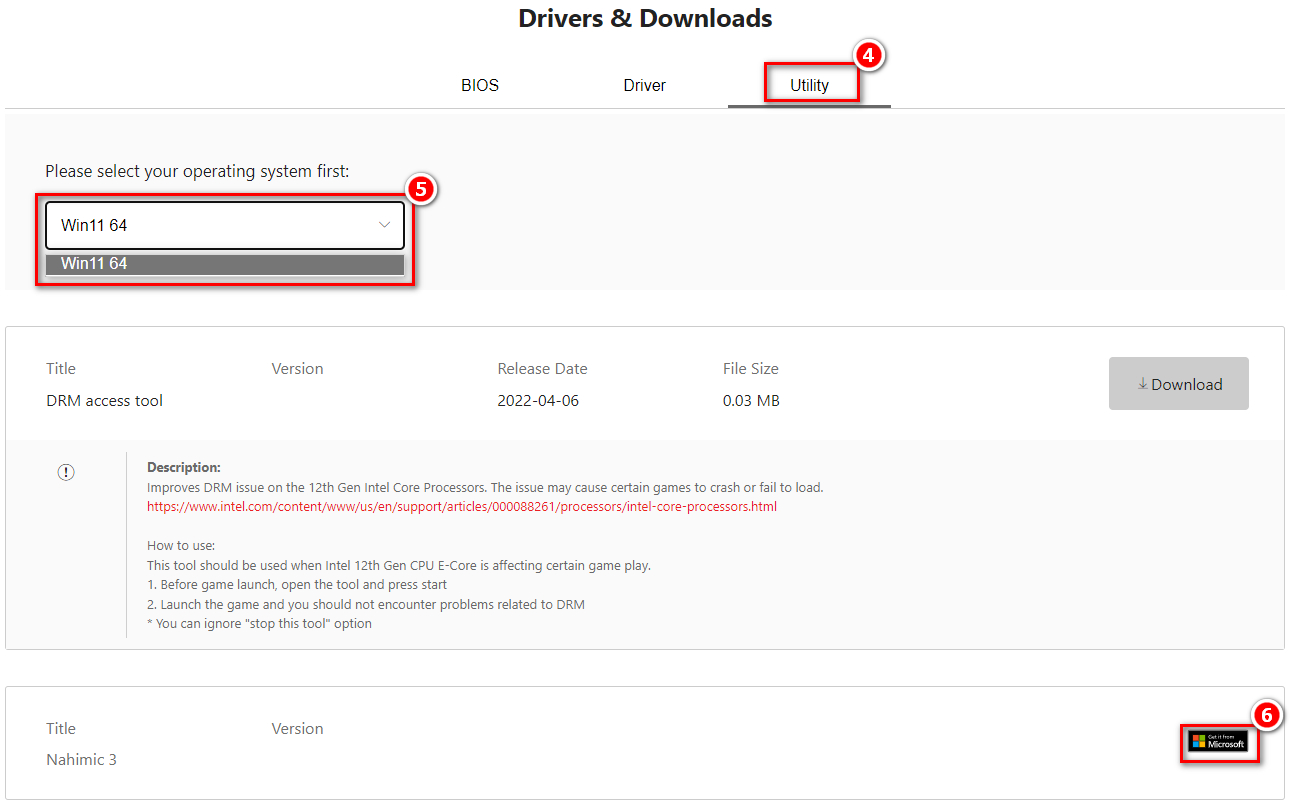
Task: Click the red step 6 marker
Action: pyautogui.click(x=1266, y=715)
